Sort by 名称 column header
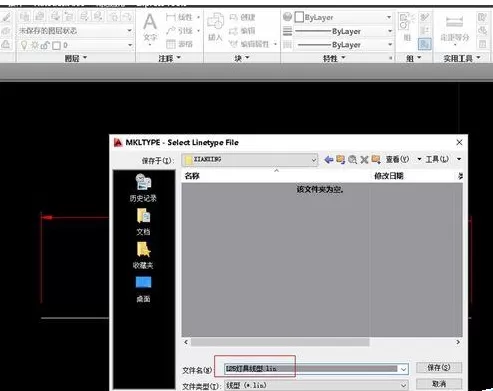This screenshot has width=493, height=391. click(276, 176)
